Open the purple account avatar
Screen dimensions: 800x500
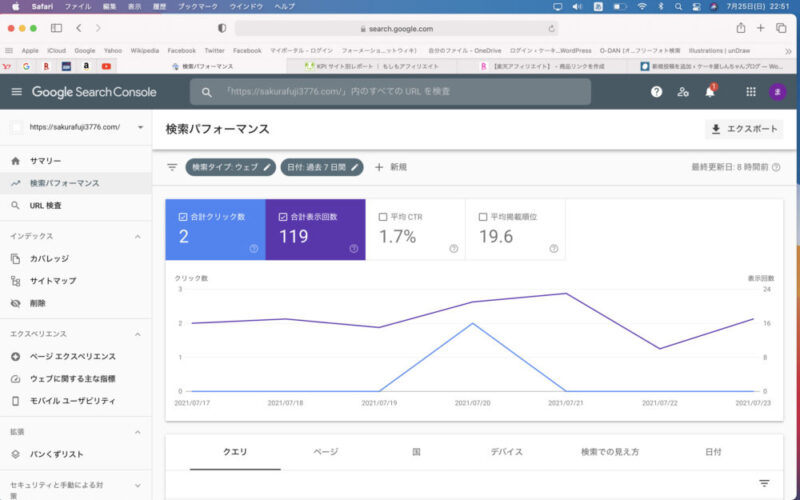click(x=778, y=92)
